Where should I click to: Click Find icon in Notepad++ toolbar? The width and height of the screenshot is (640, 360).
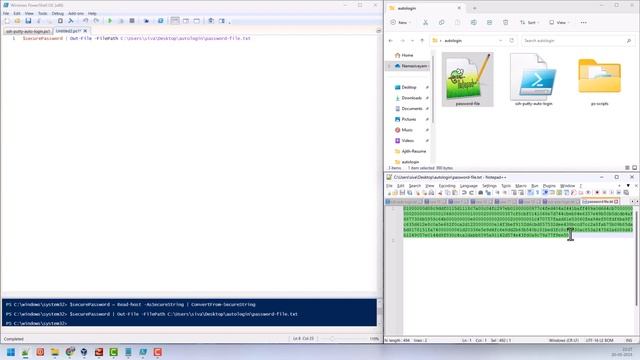(x=480, y=193)
